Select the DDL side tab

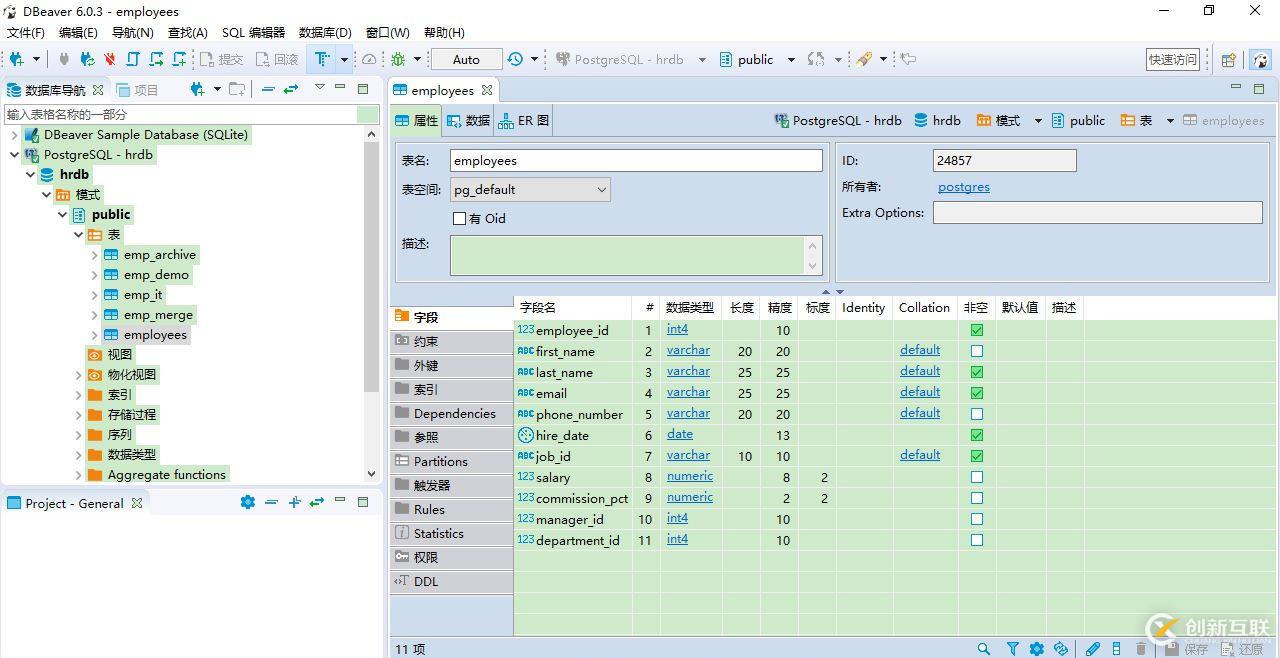point(451,581)
